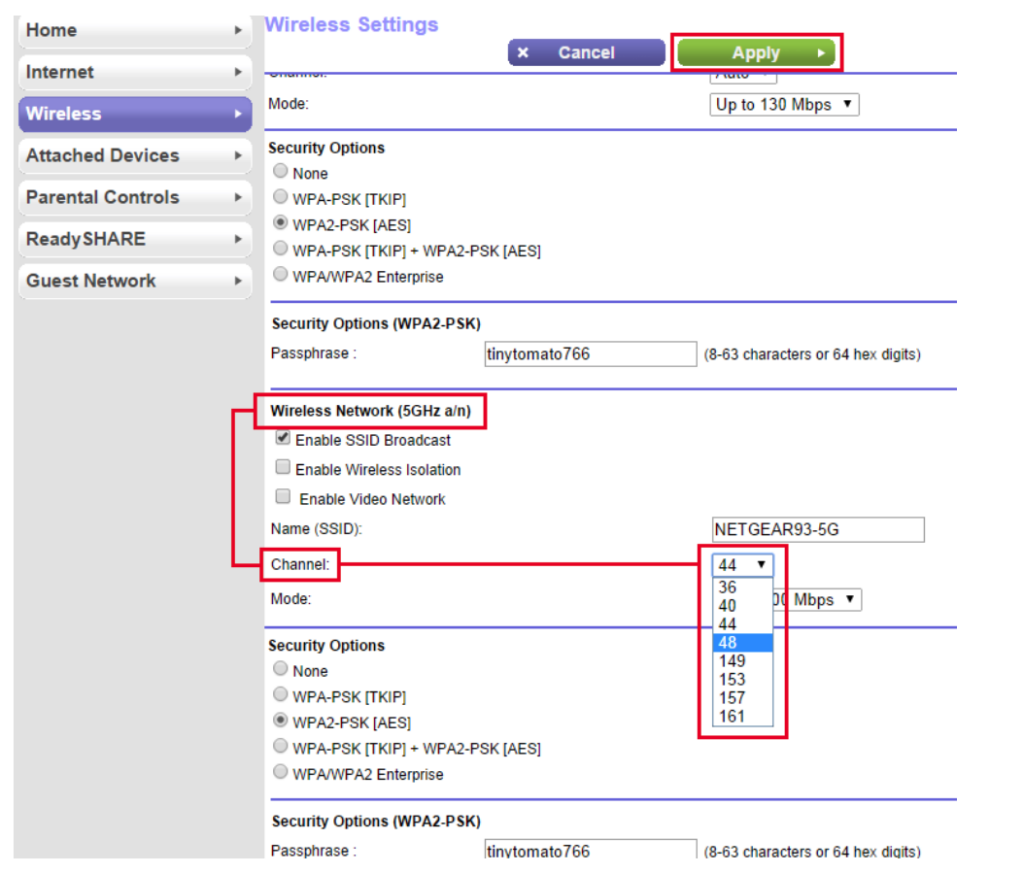Open Attached Devices section
This screenshot has width=1024, height=873.
[x=134, y=156]
